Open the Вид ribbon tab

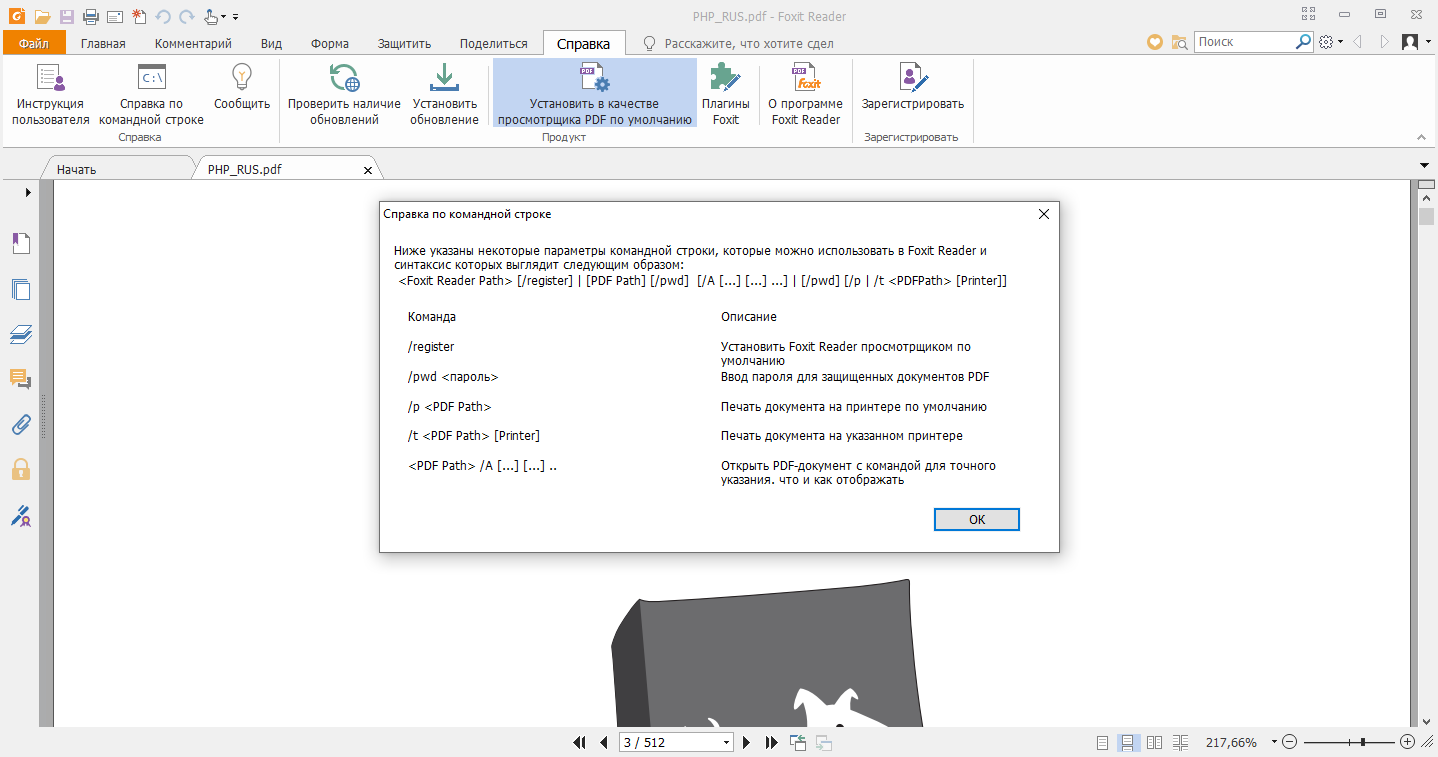click(x=271, y=43)
